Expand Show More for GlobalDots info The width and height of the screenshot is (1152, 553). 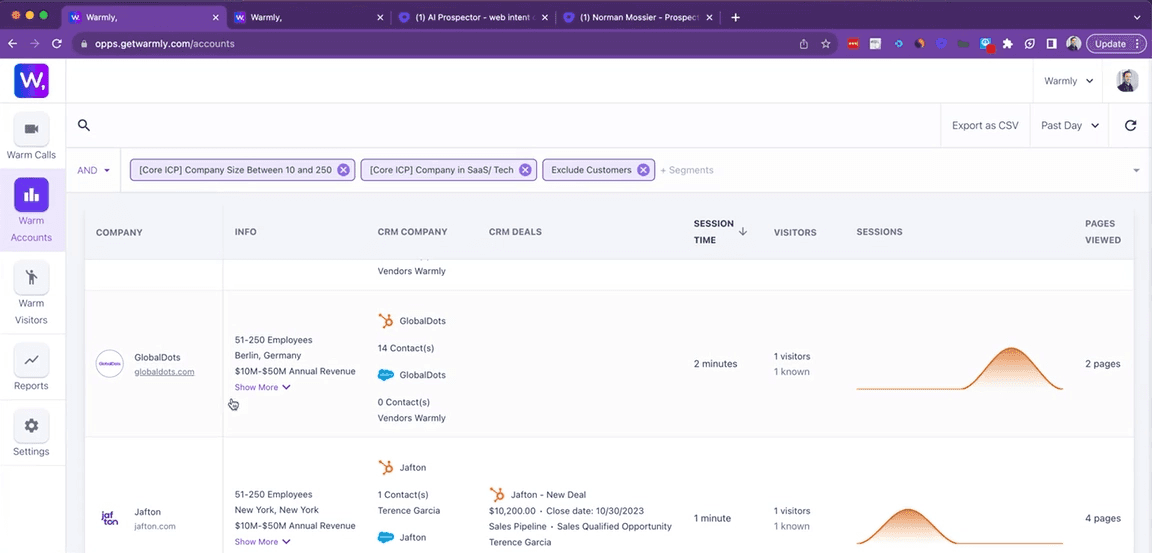click(262, 387)
